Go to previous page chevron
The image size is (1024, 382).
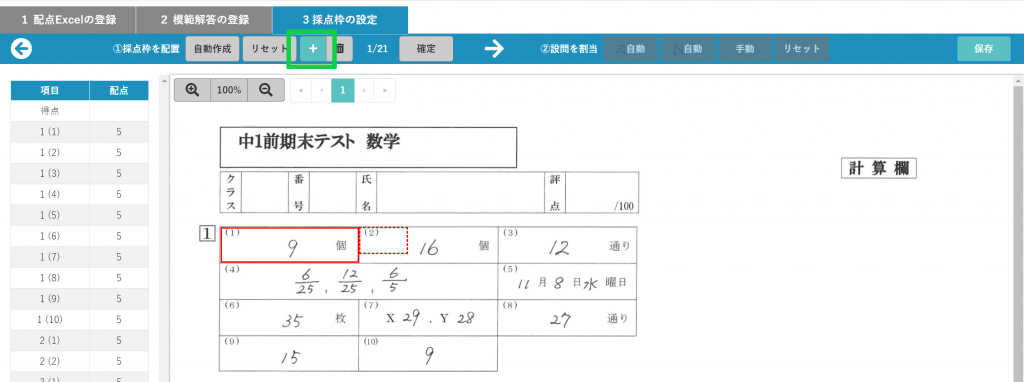(321, 91)
